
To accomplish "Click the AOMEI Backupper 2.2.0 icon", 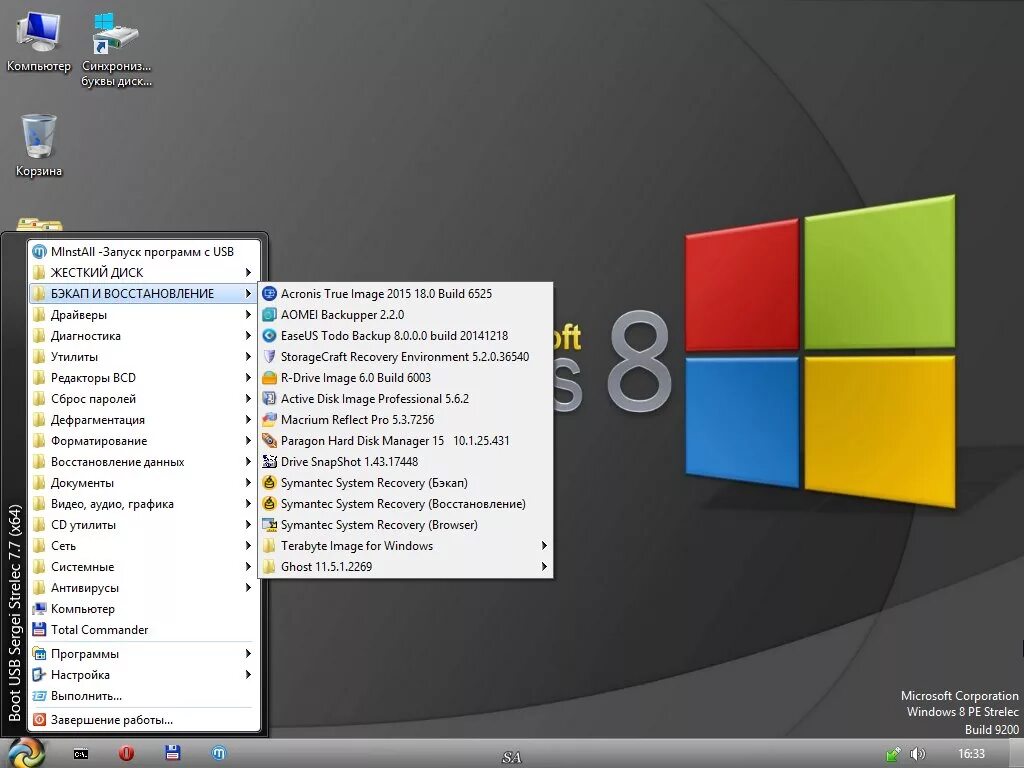I will point(269,315).
